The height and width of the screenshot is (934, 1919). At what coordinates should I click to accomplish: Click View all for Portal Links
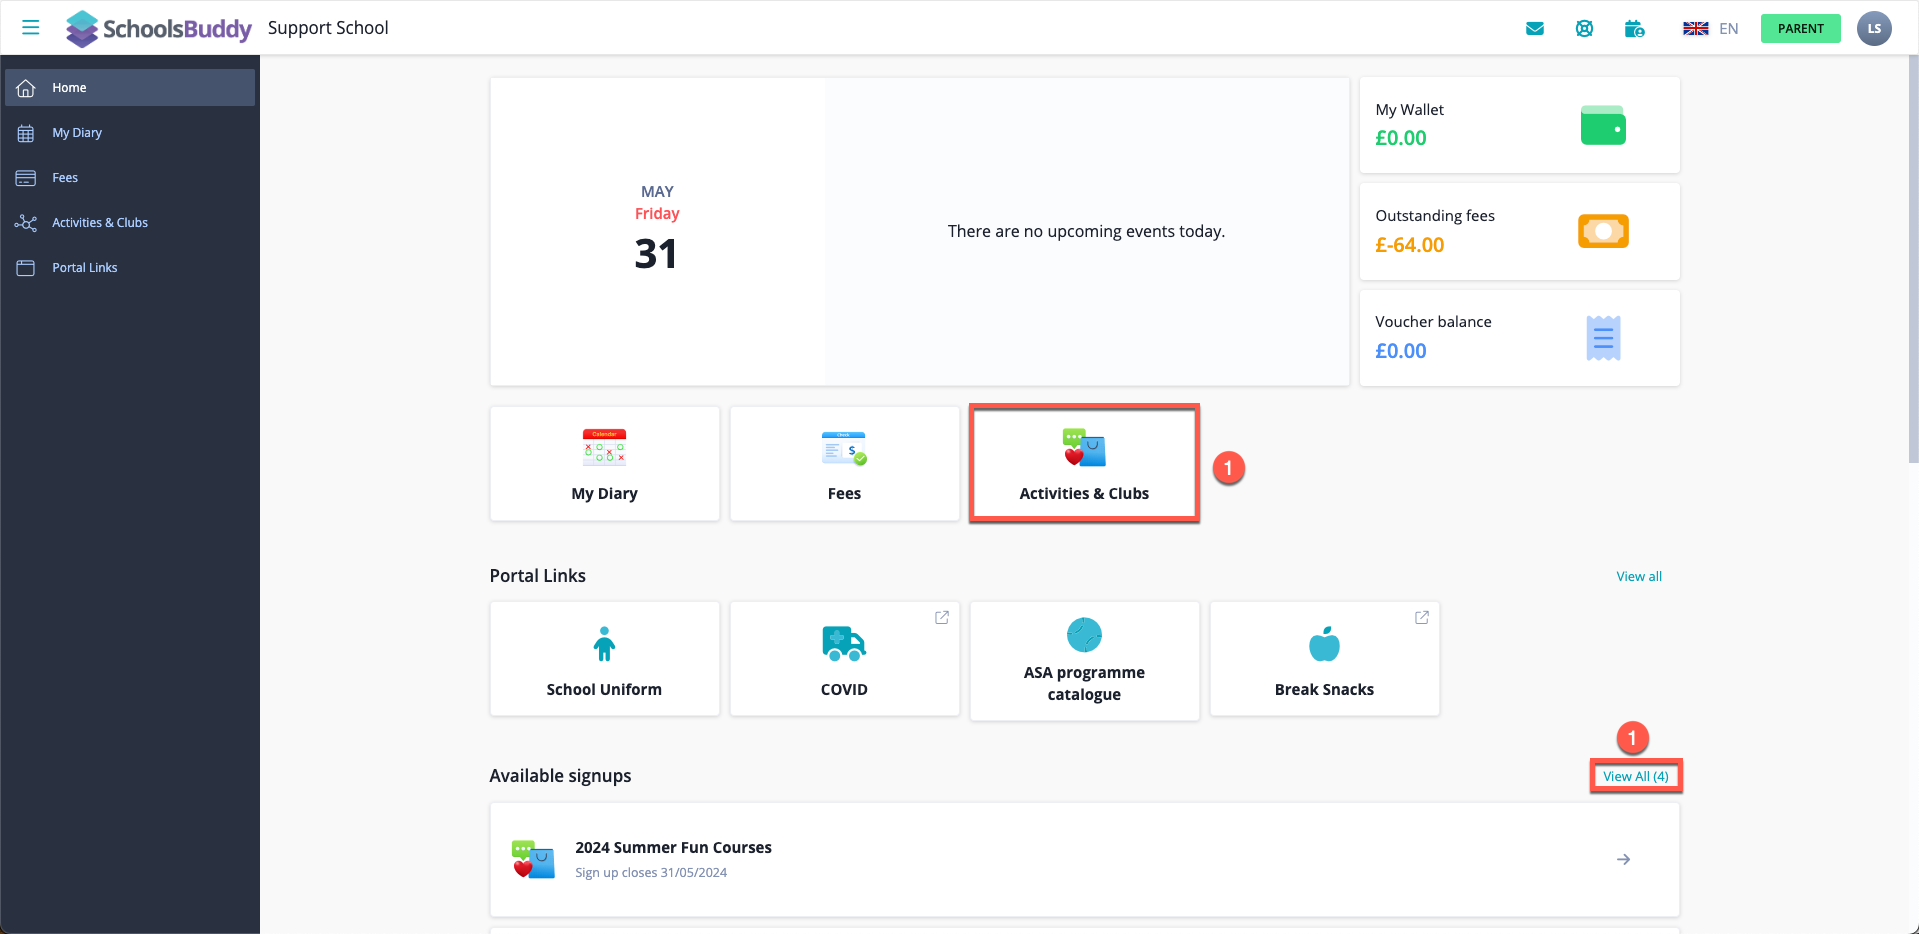click(1639, 577)
